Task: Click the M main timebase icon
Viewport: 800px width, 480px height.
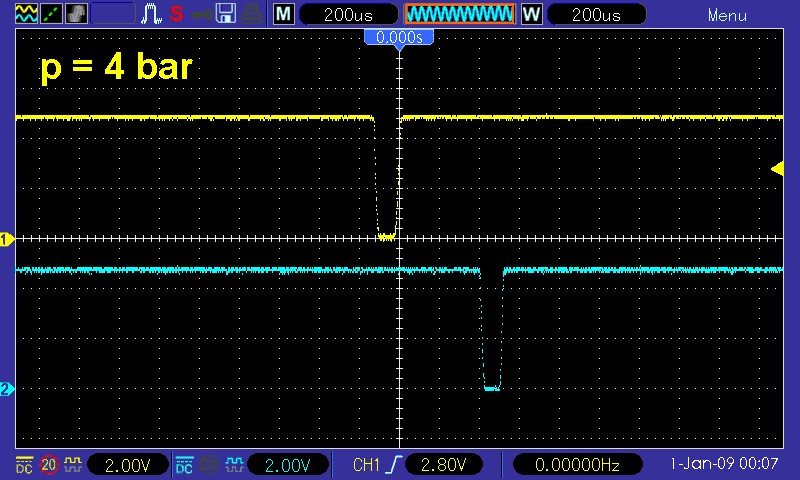Action: point(284,14)
